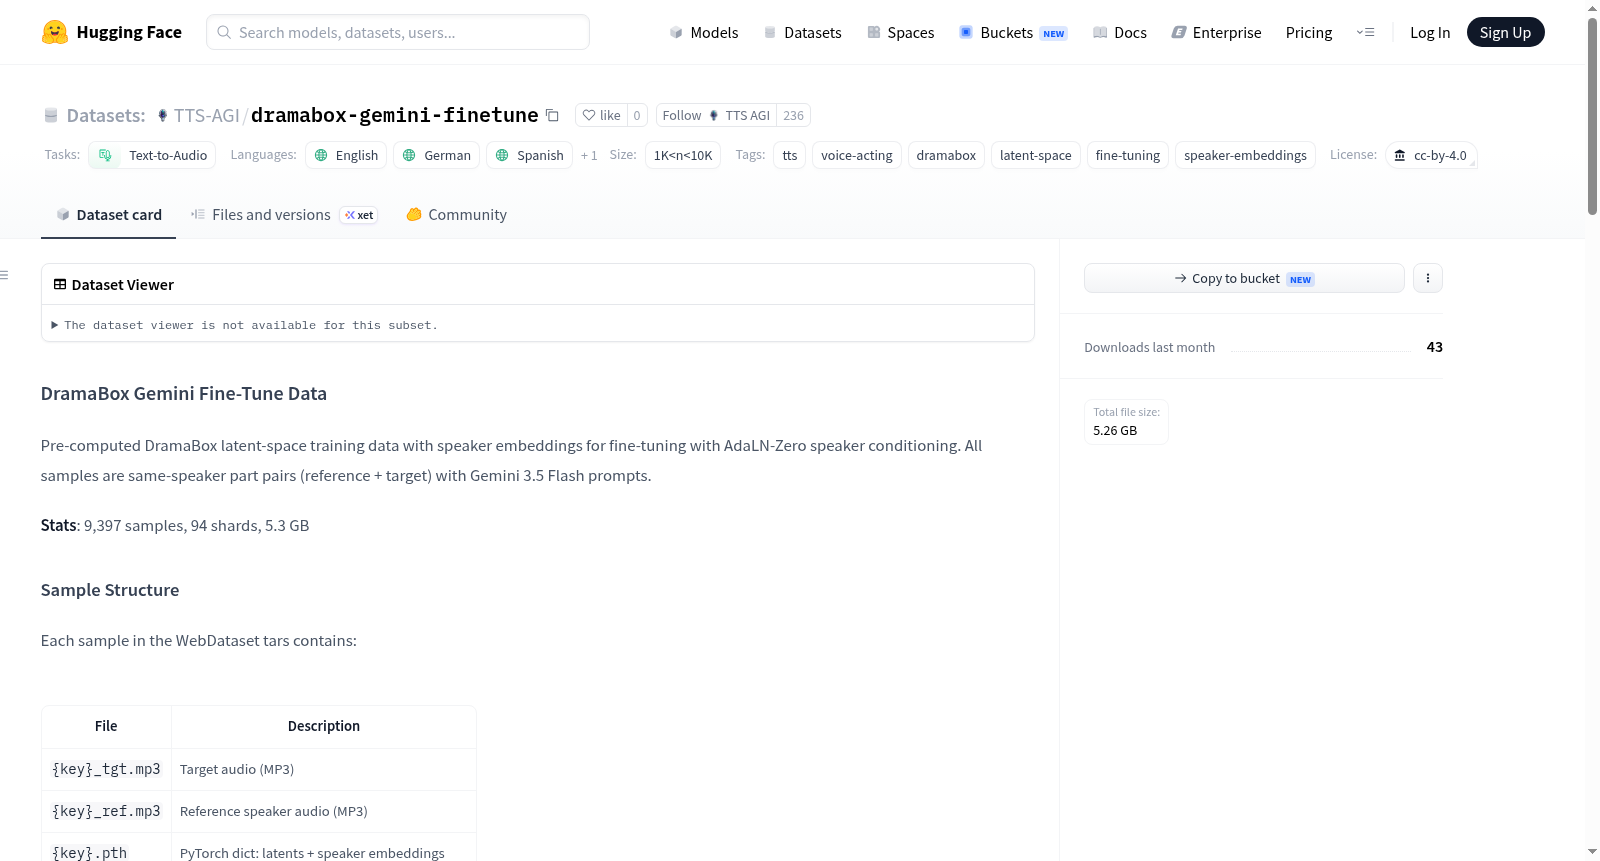Follow the TTS AGI organization

tap(716, 115)
